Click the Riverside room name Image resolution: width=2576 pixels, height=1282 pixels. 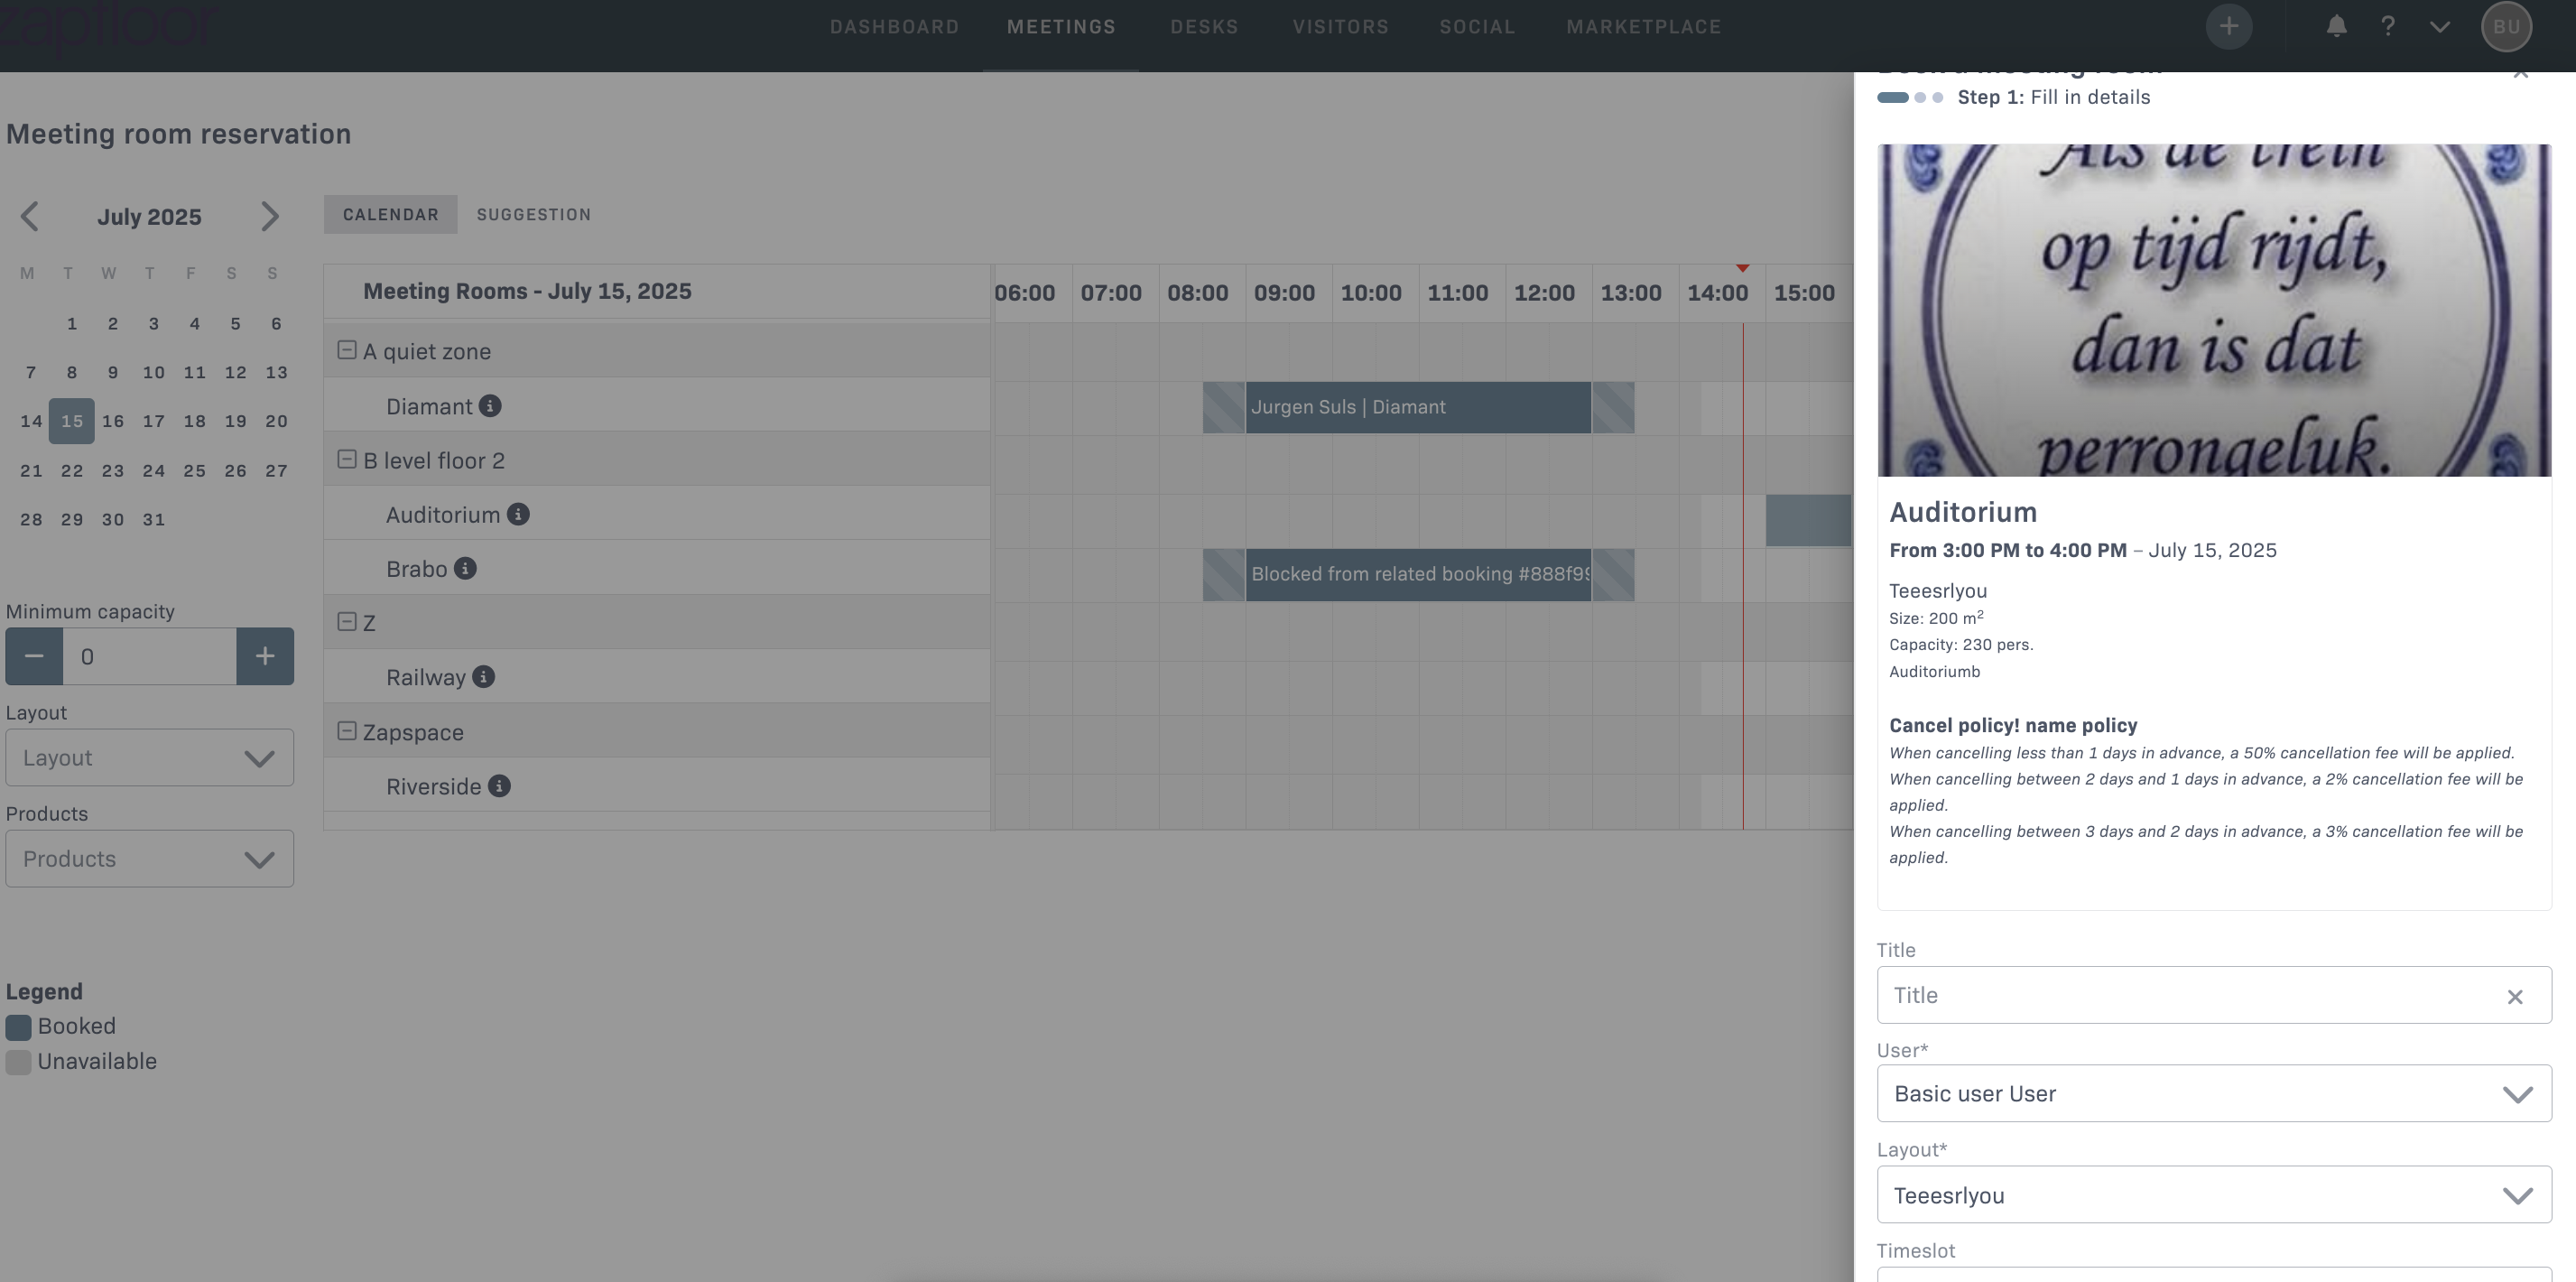click(x=434, y=786)
